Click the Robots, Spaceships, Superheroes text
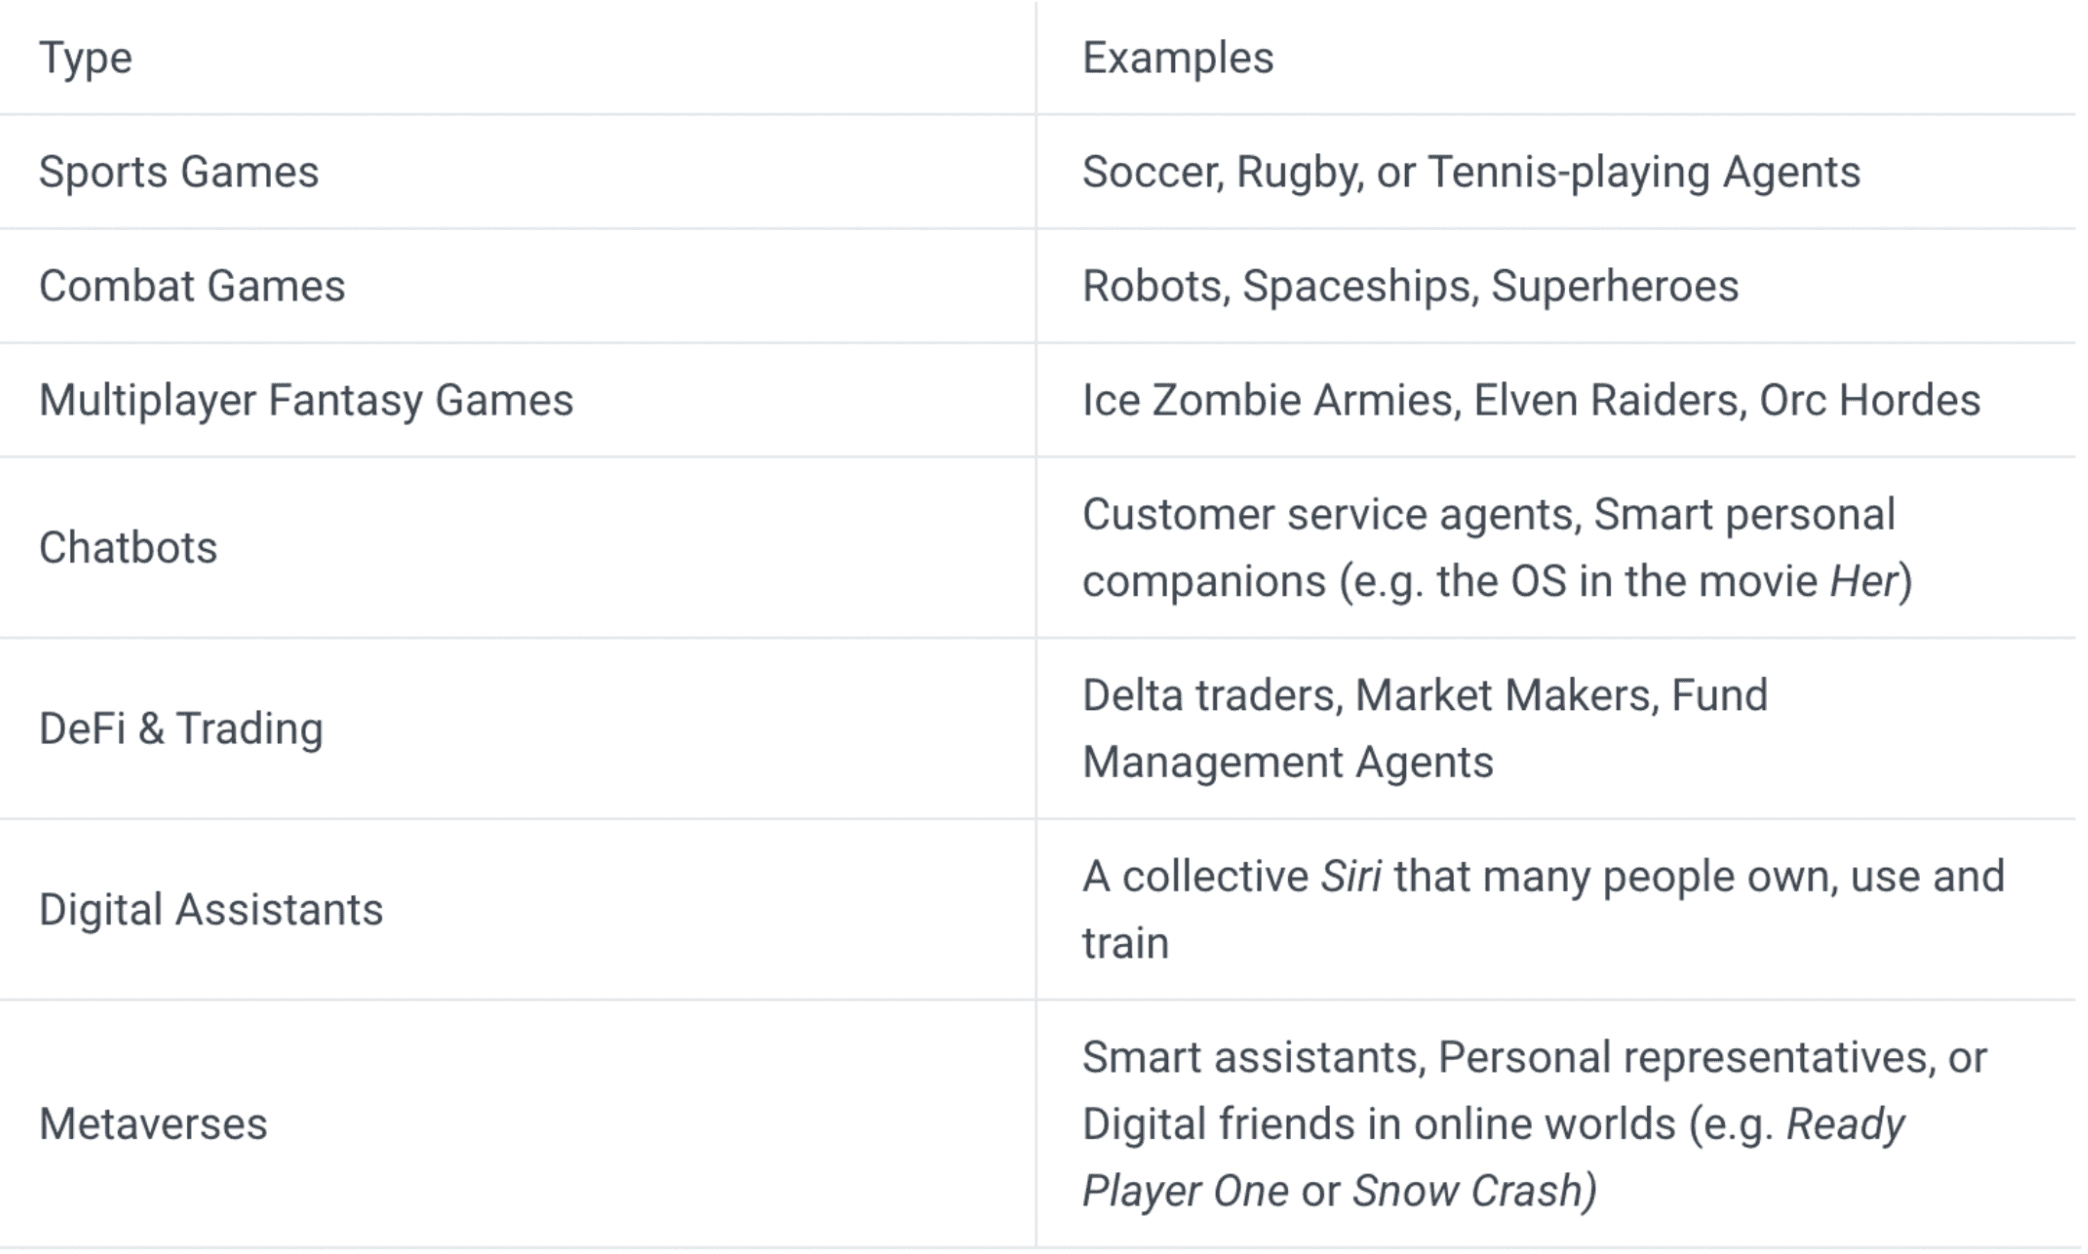This screenshot has height=1254, width=2088. coord(1410,286)
